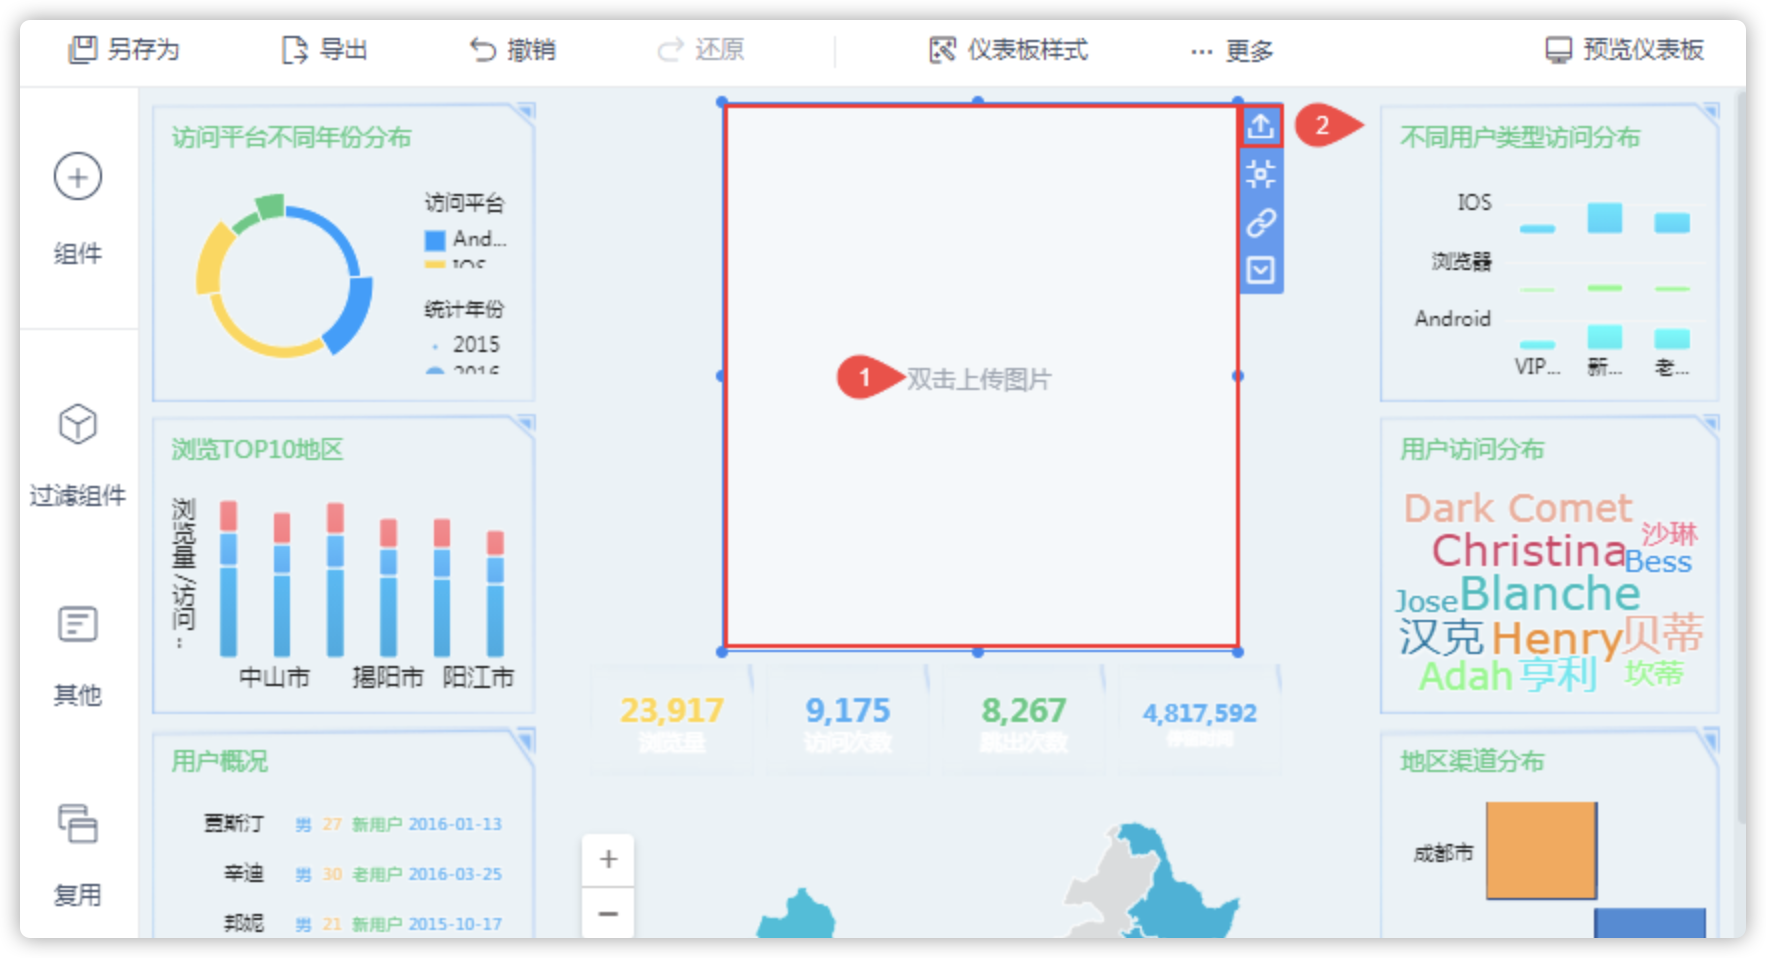Screen dimensions: 1766x958
Task: Click the 撤销 undo button
Action: pos(513,49)
